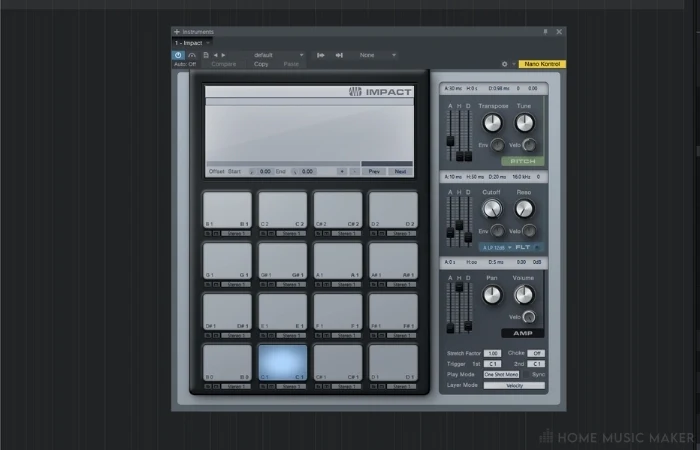Screen dimensions: 700x450
Task: Open Stereo 1 output selector under C2 pad
Action: (292, 233)
